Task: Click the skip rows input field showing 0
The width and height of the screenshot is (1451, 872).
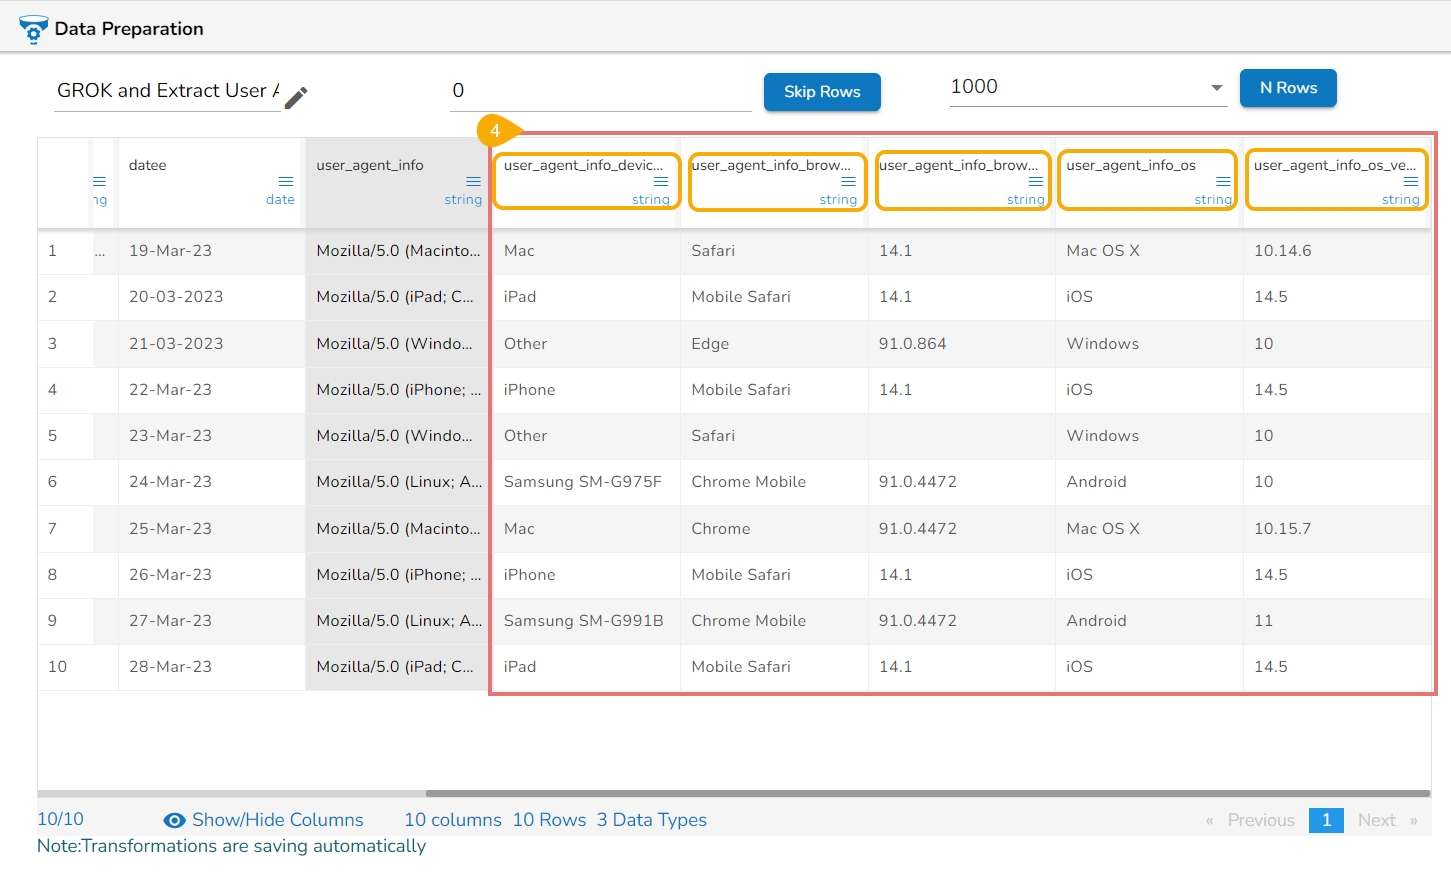Action: click(x=600, y=91)
